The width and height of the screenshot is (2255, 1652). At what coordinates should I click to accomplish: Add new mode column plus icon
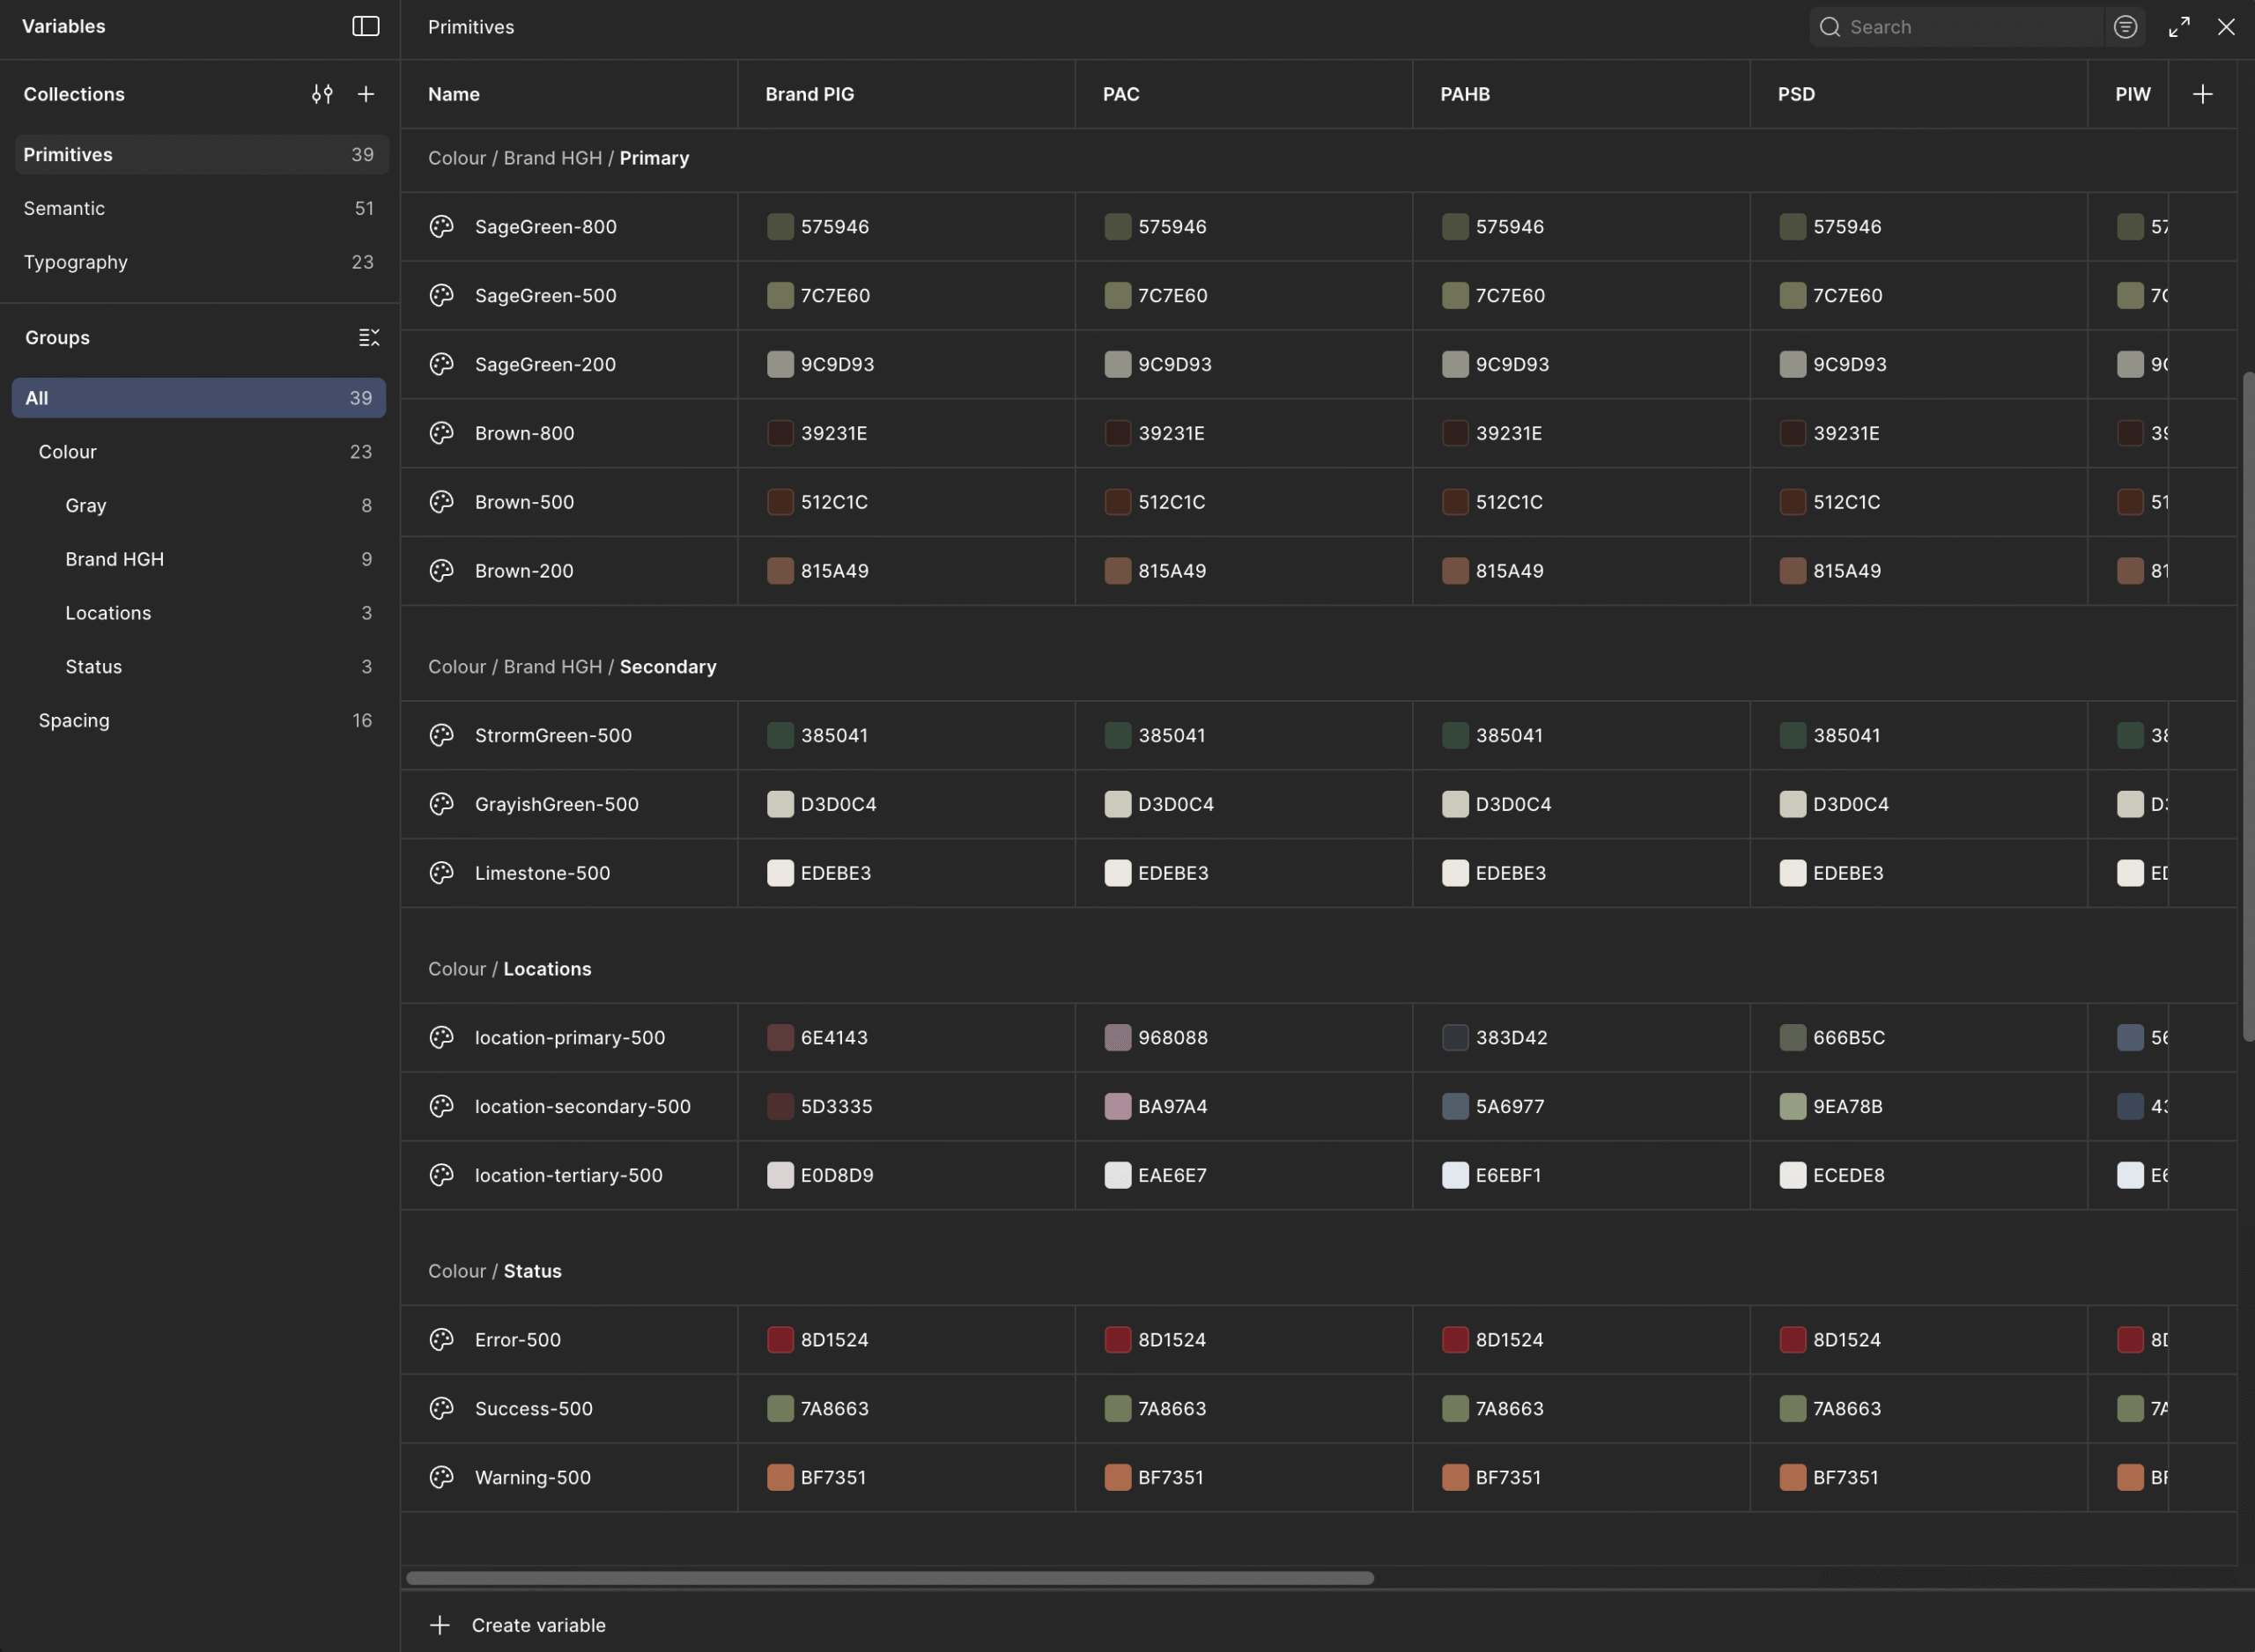[x=2202, y=94]
